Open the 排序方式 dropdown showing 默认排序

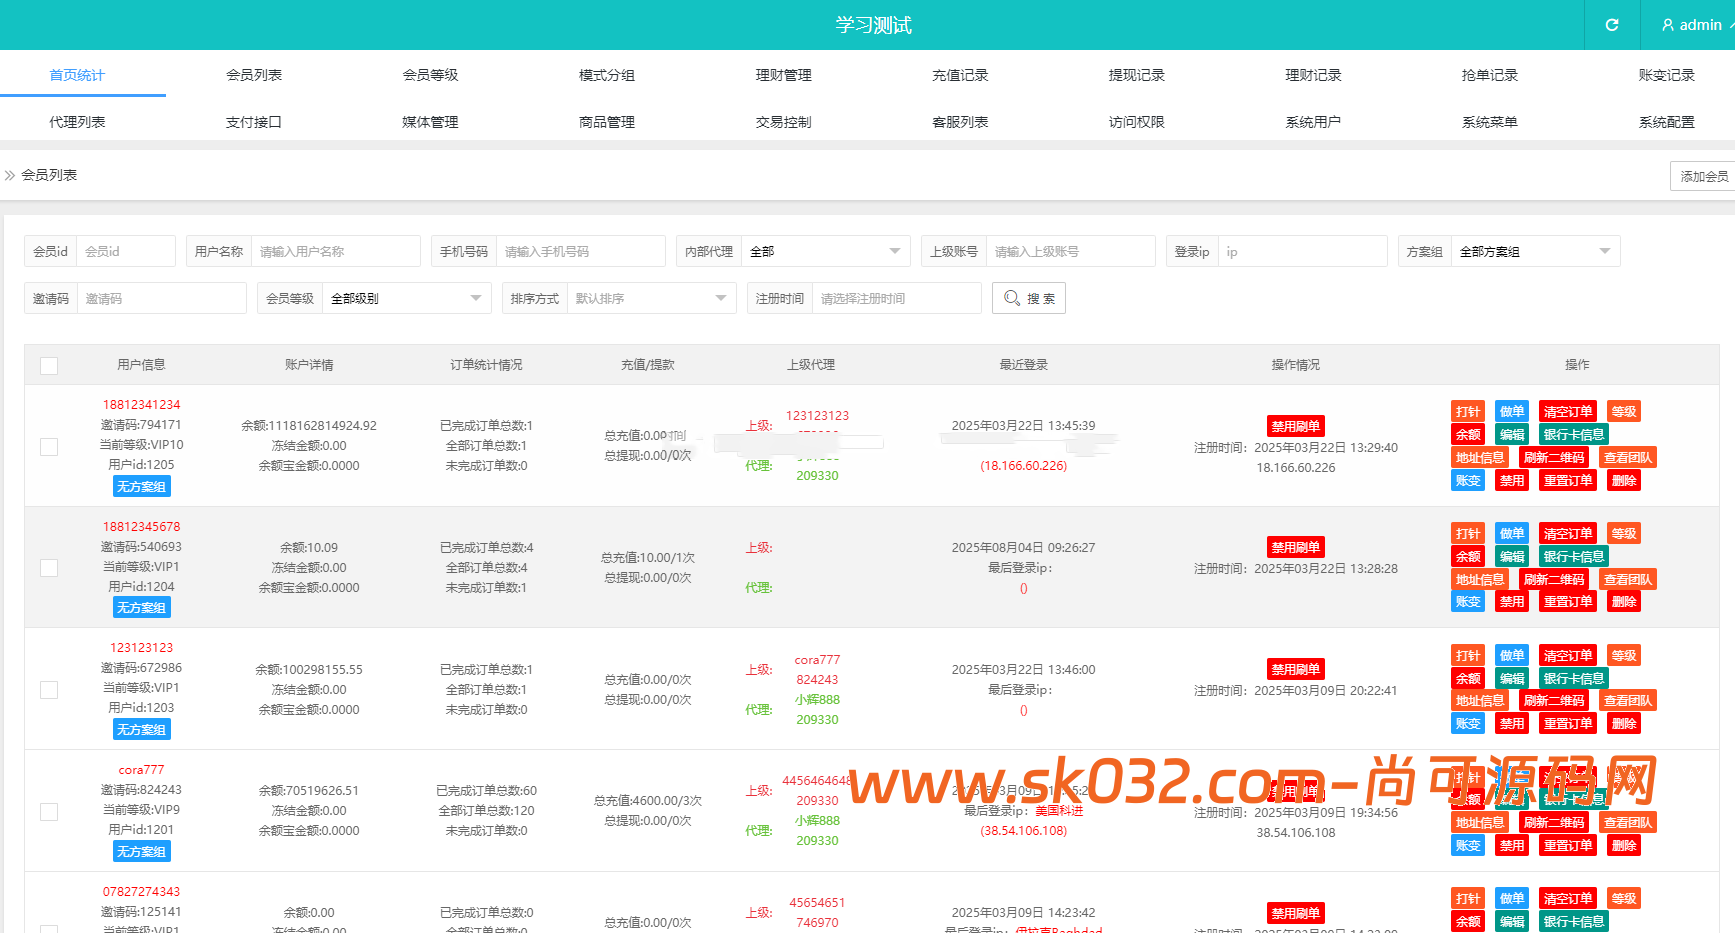(651, 297)
